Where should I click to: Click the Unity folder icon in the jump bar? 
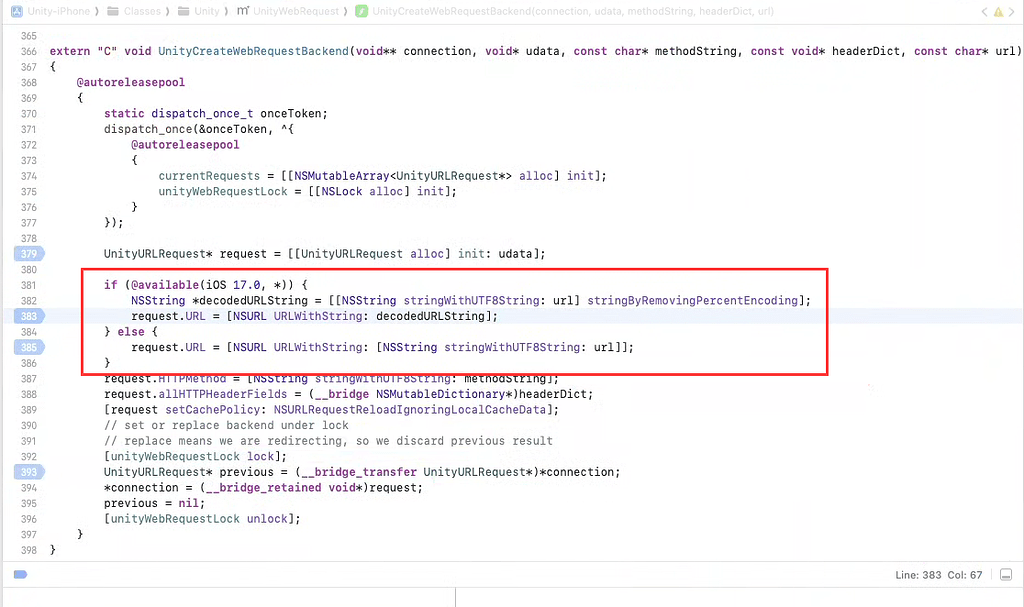185,10
